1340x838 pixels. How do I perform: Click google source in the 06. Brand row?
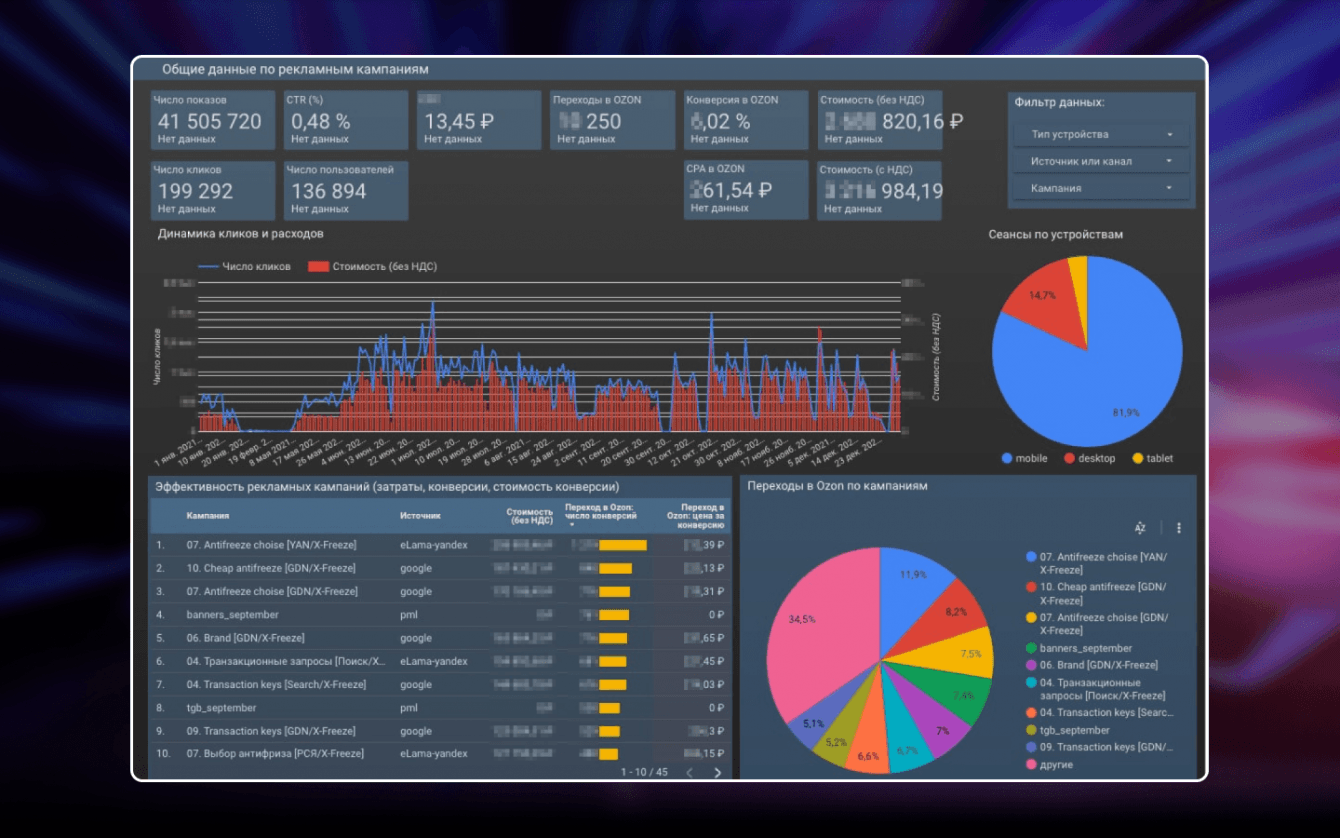[x=416, y=638]
